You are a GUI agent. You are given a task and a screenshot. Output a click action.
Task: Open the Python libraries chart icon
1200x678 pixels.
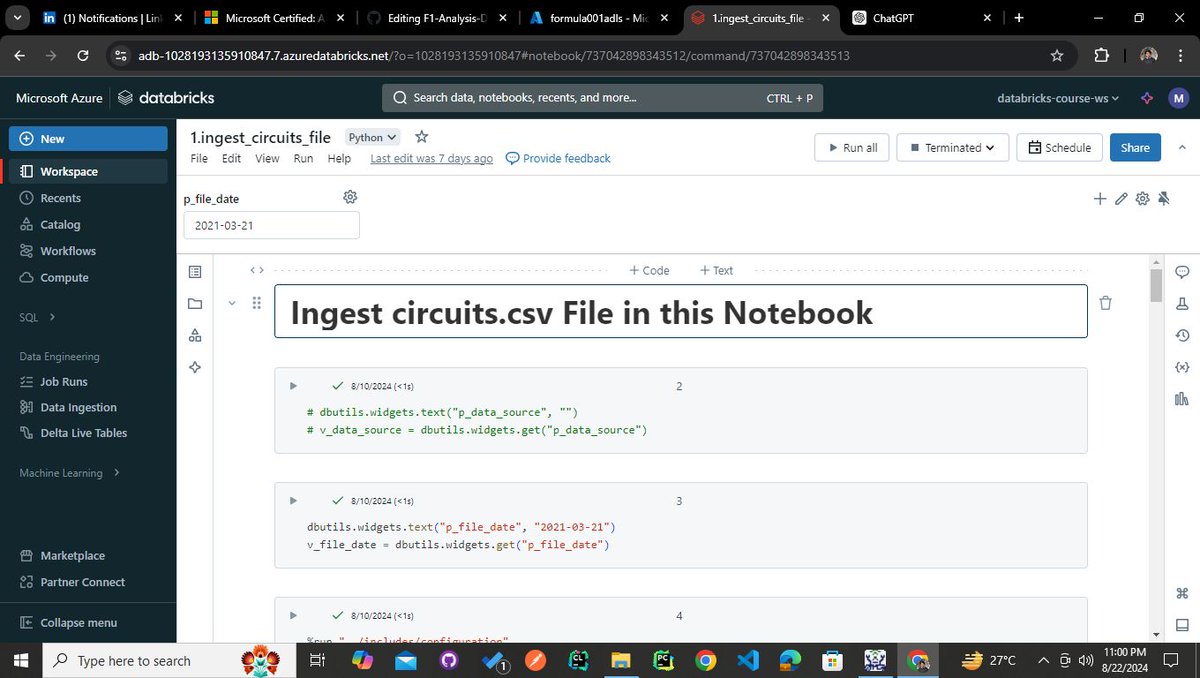point(1182,399)
